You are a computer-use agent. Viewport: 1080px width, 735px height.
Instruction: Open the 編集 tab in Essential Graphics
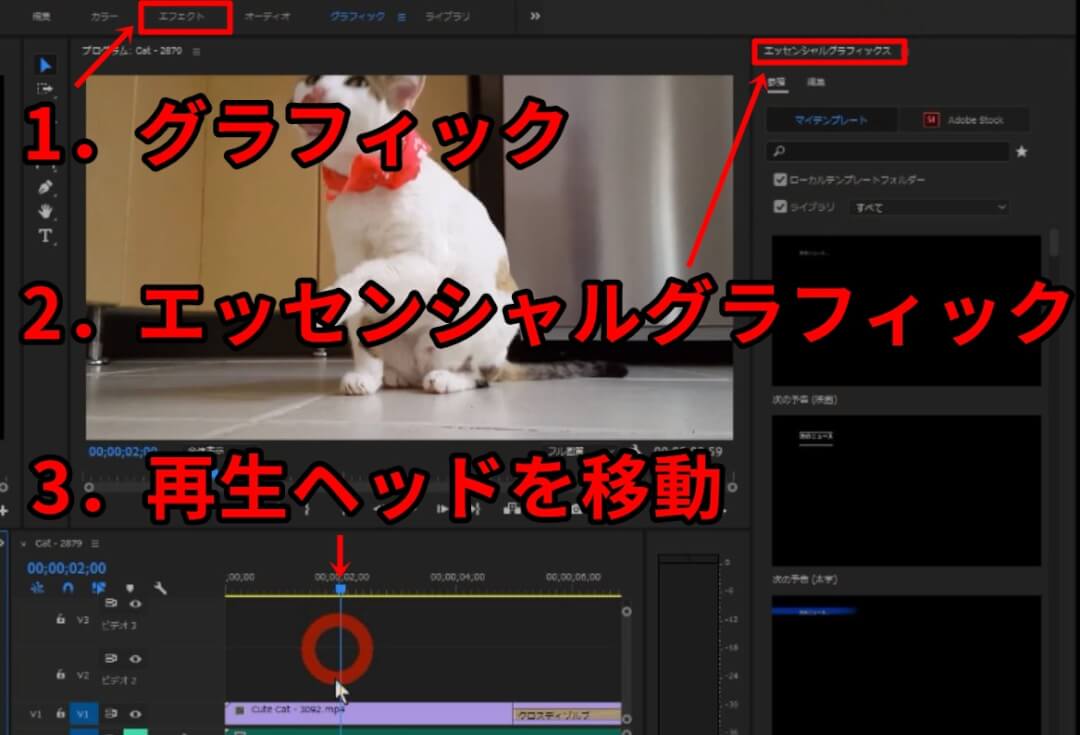pyautogui.click(x=816, y=82)
